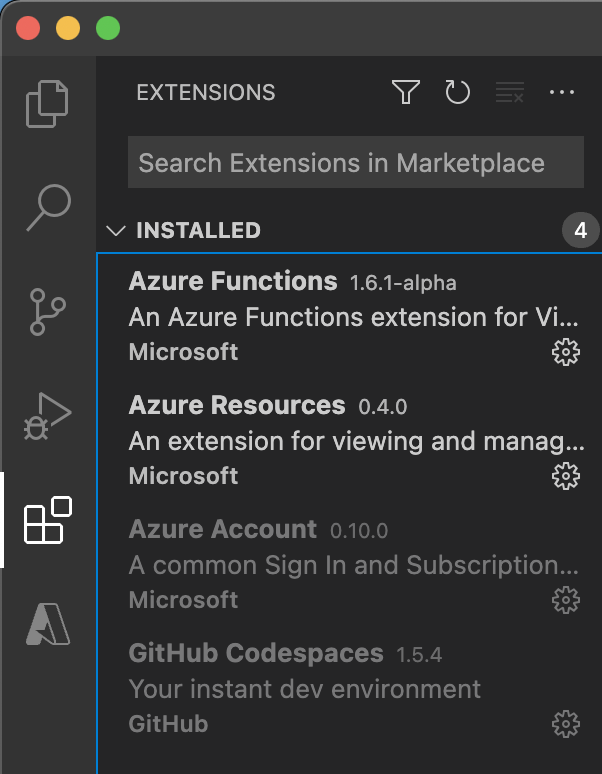602x774 pixels.
Task: Open manage gear for Azure Functions
Action: (x=566, y=352)
